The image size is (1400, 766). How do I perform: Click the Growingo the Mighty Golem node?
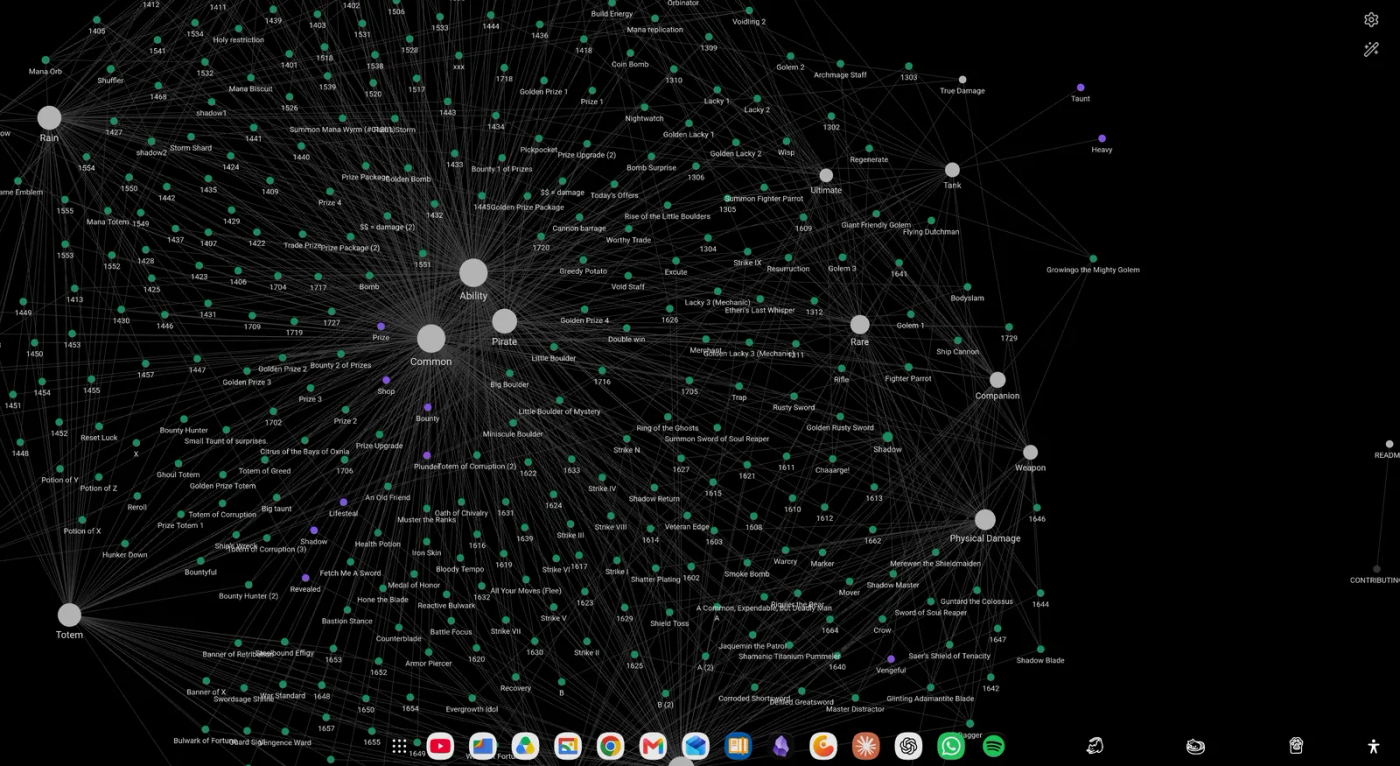point(1092,258)
